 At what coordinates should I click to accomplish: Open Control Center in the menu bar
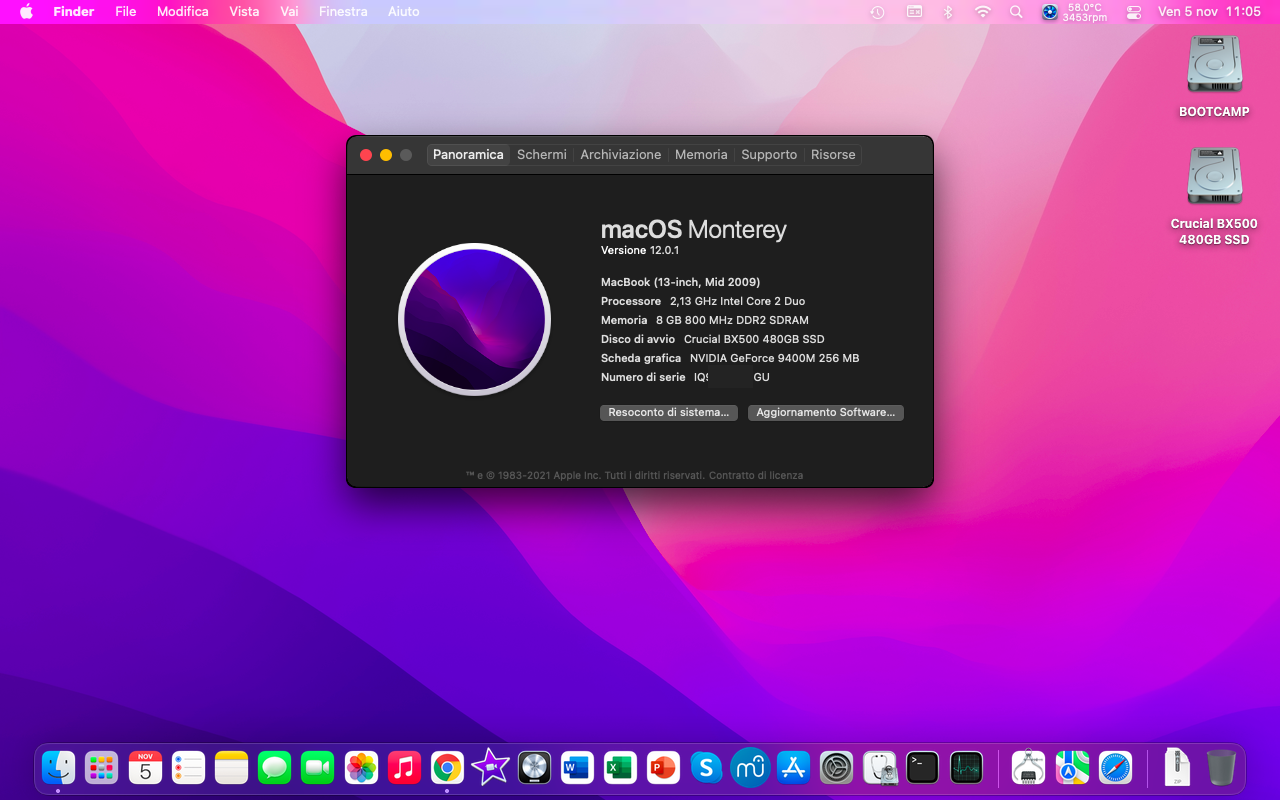(1133, 12)
